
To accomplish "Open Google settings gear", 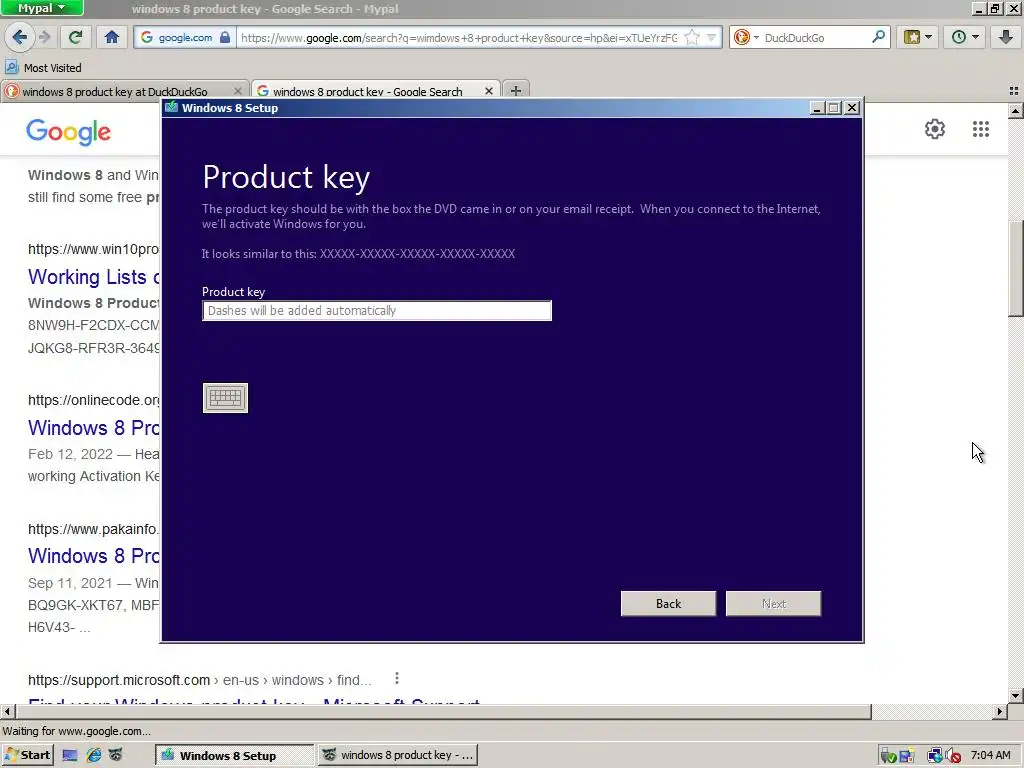I will pos(935,129).
